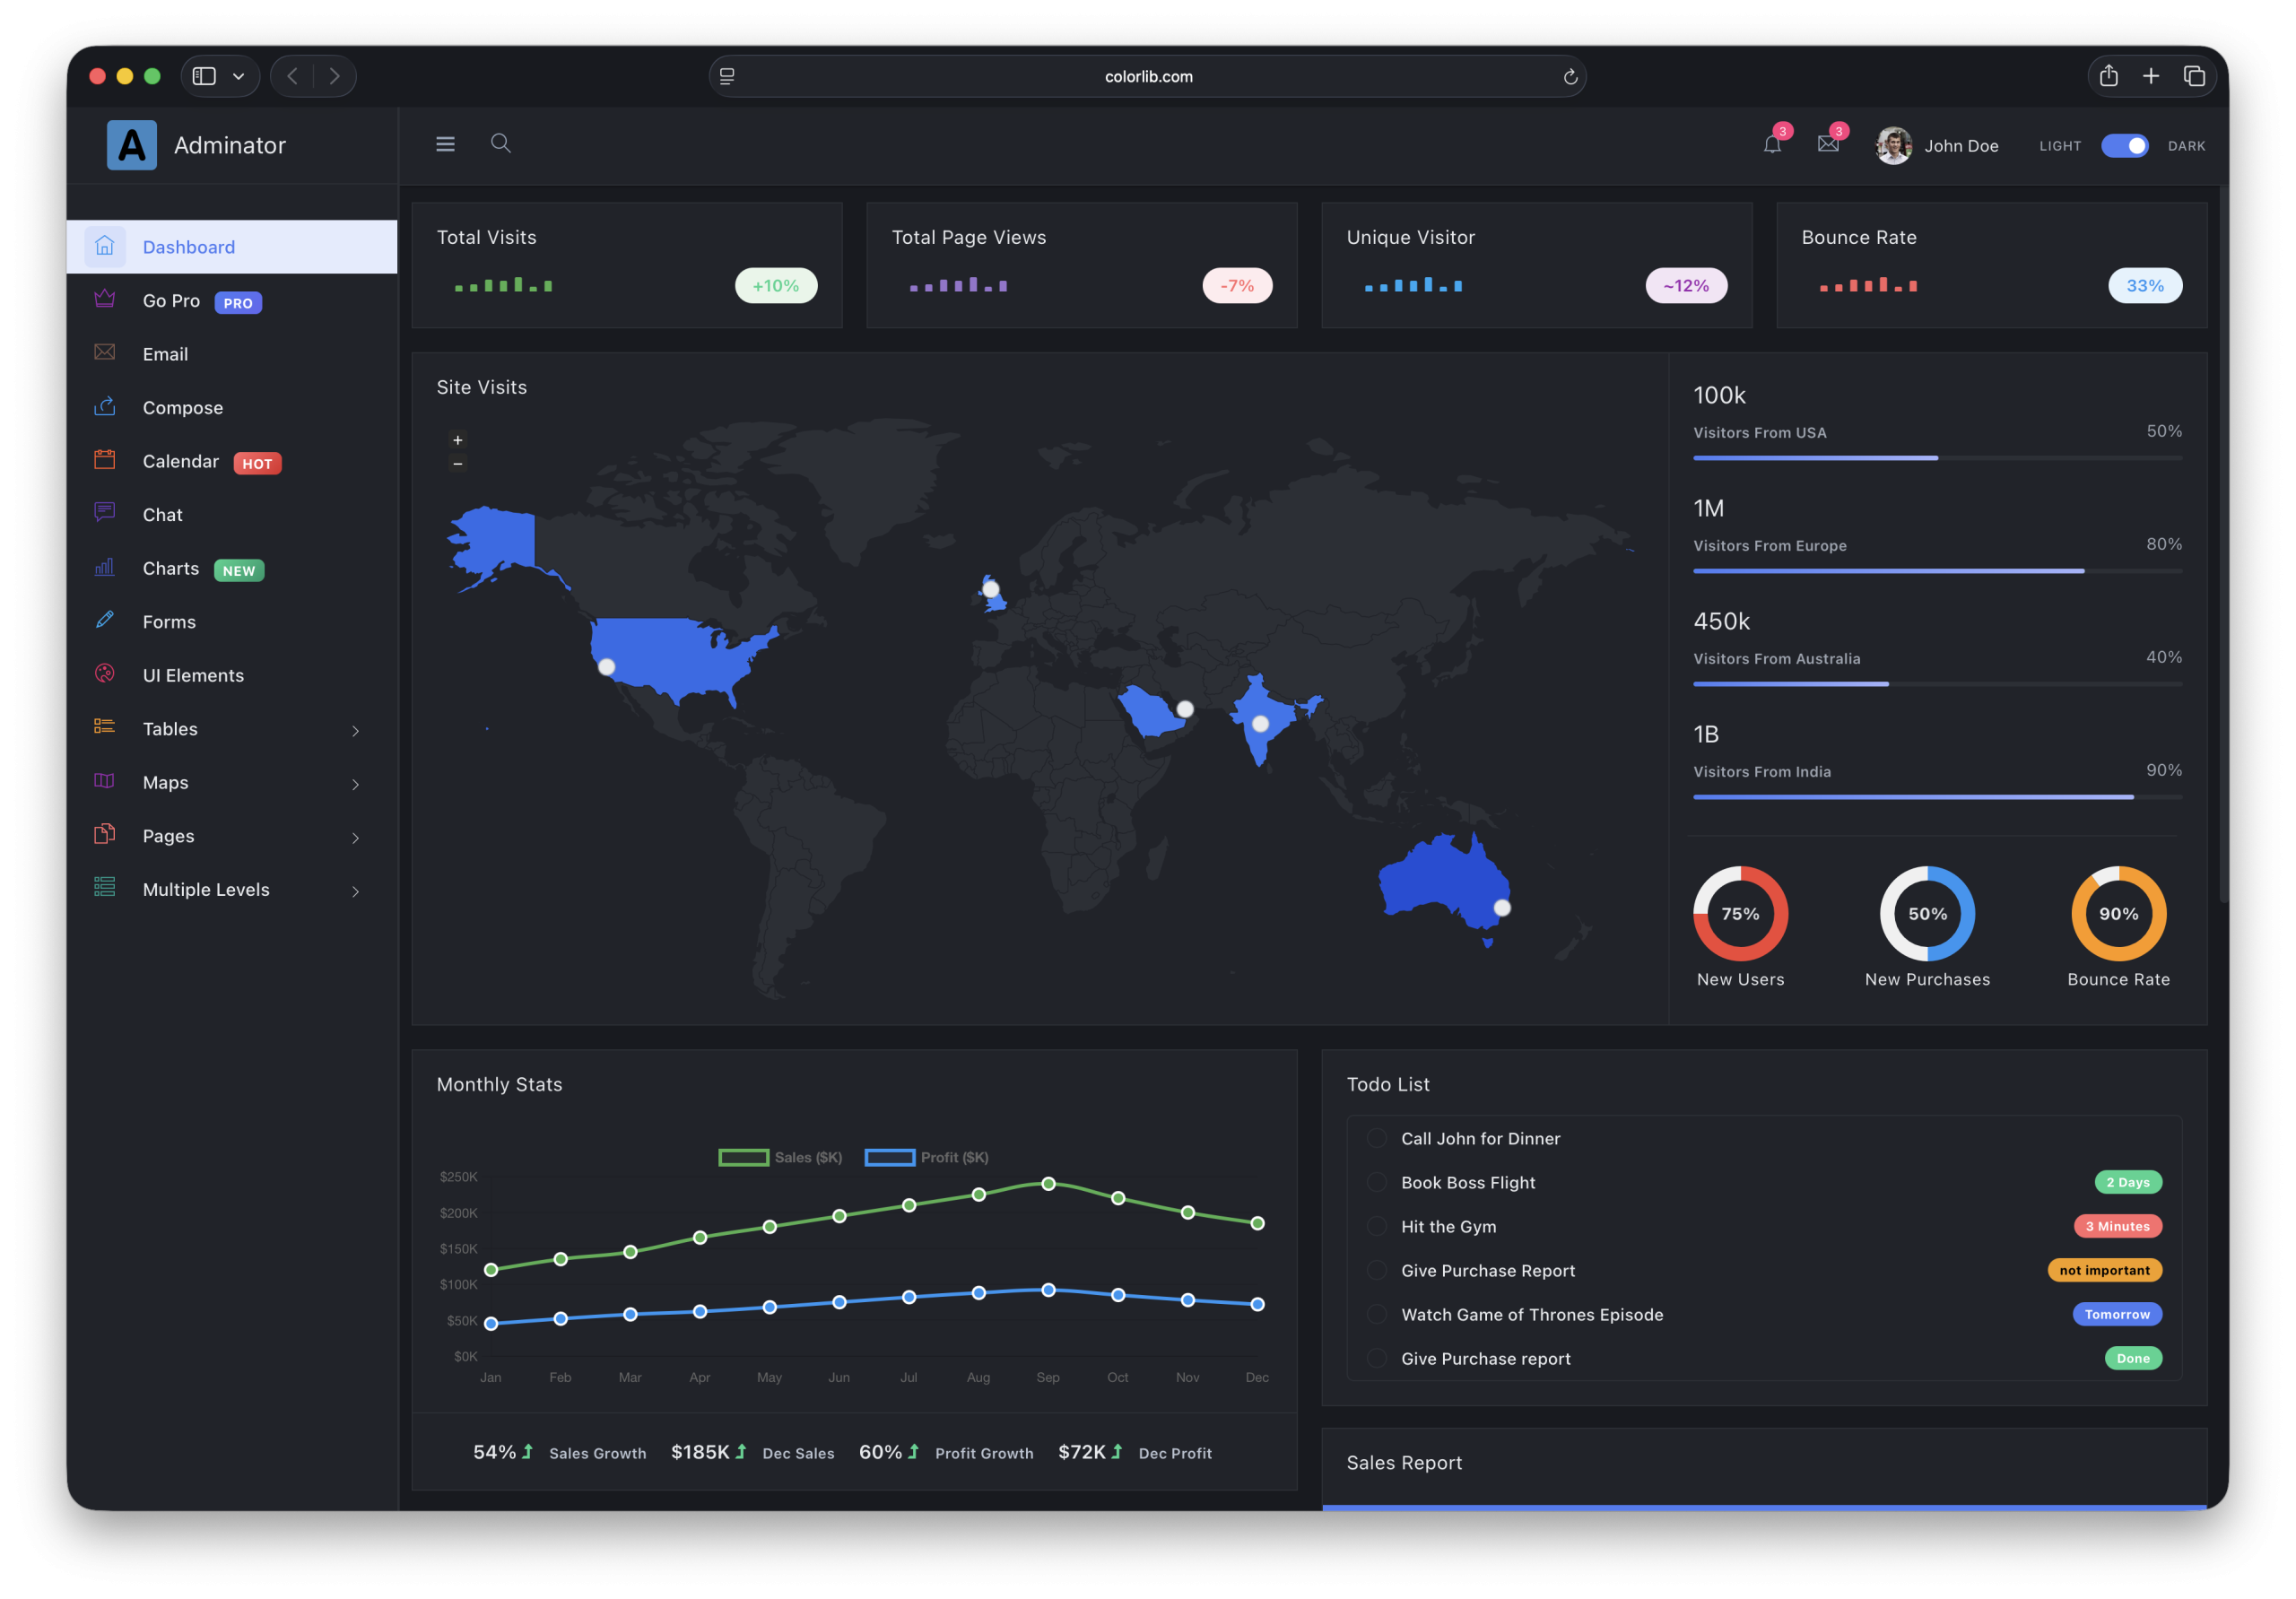2296x1599 pixels.
Task: Open the messages envelope icon
Action: click(x=1828, y=145)
